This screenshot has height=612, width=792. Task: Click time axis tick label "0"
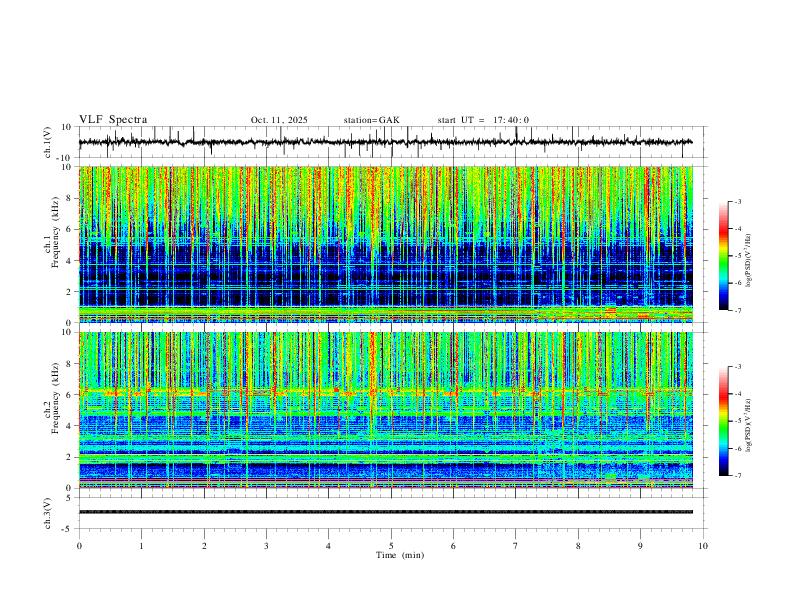click(79, 546)
